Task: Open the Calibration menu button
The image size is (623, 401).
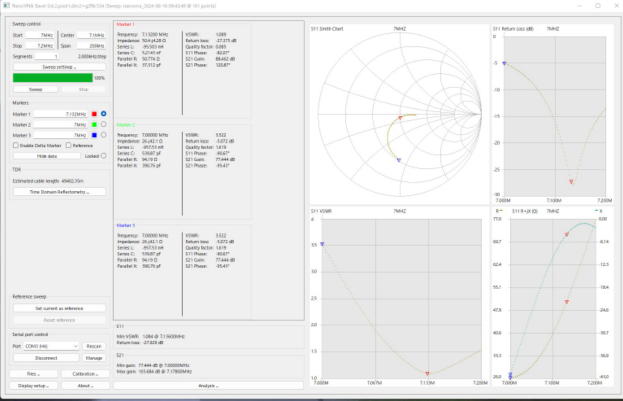Action: click(83, 373)
